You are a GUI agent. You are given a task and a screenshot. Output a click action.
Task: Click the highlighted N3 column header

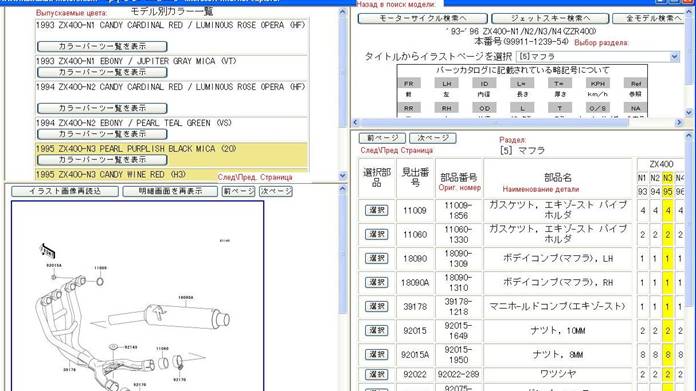coord(667,178)
